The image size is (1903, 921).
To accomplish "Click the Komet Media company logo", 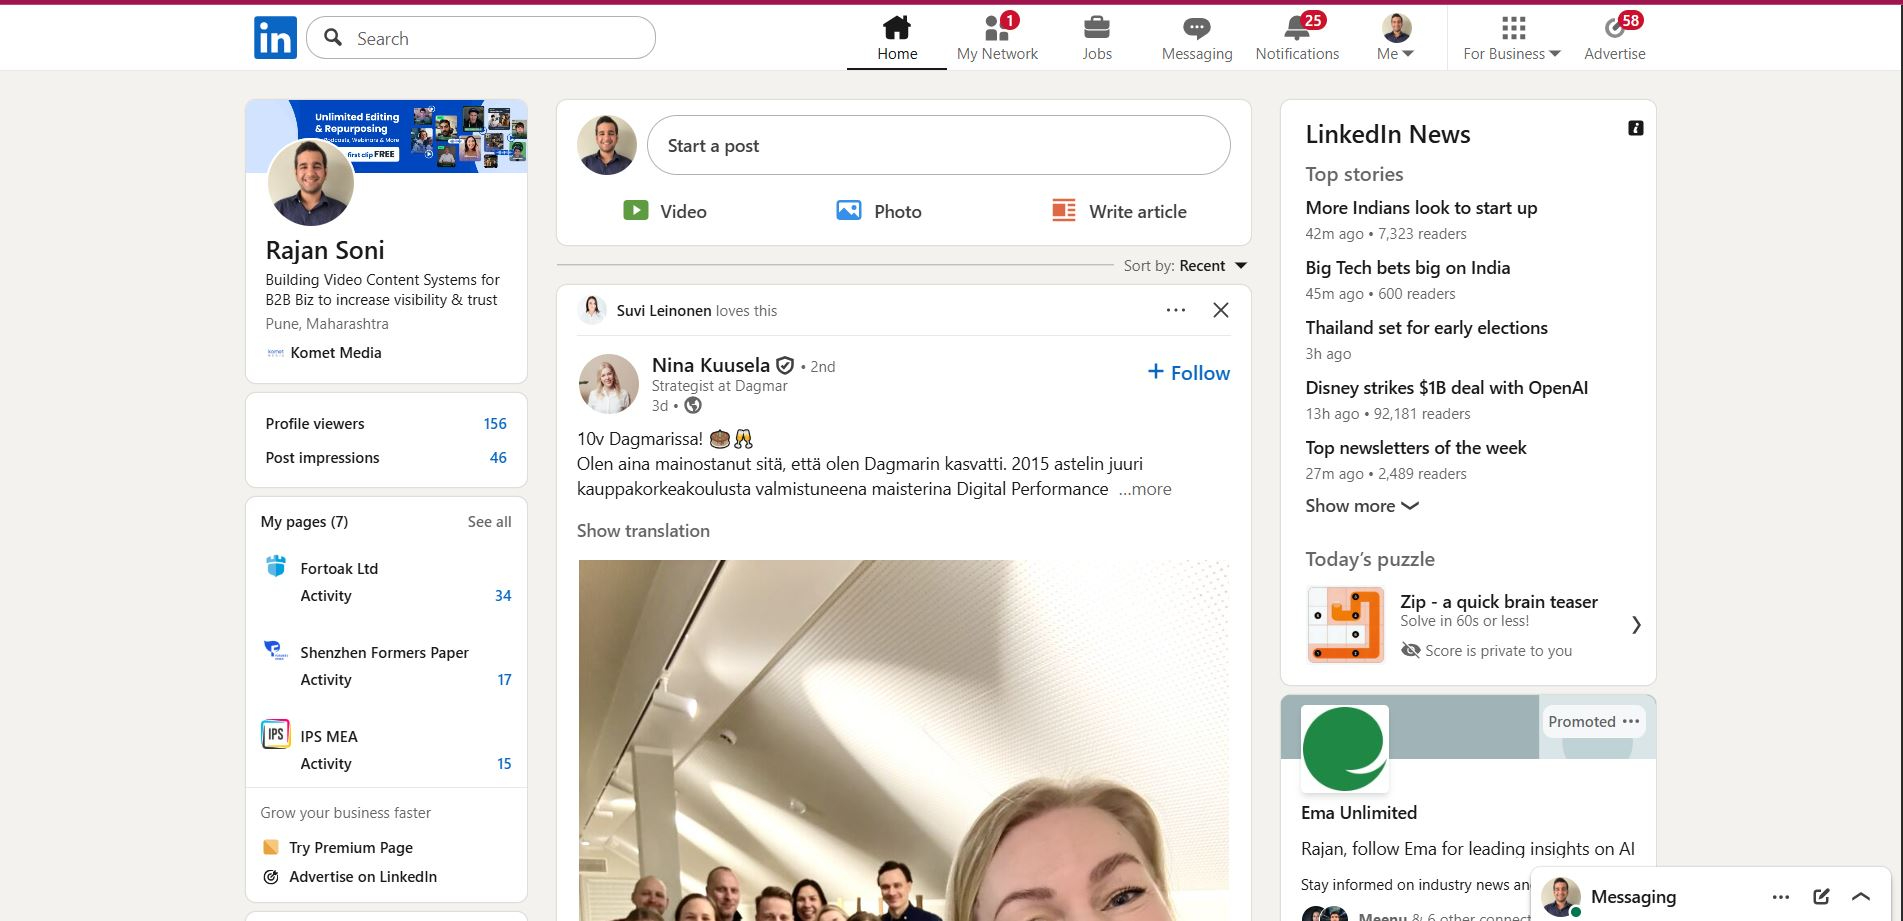I will [x=275, y=352].
